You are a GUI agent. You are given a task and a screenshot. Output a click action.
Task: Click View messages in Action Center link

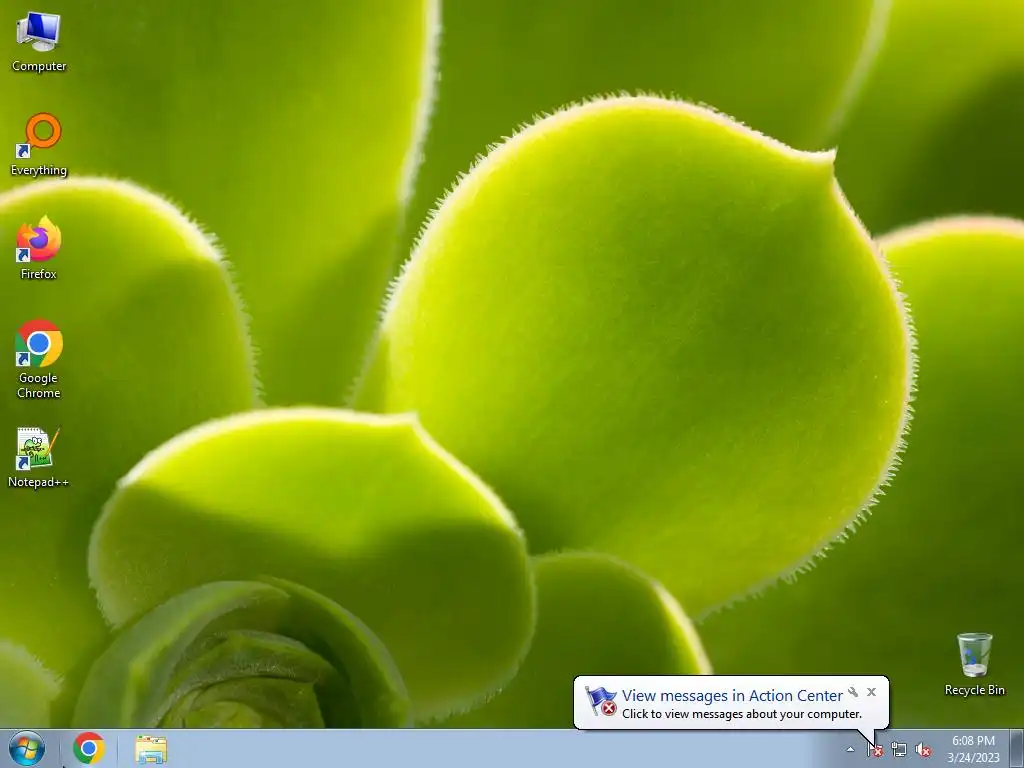click(x=731, y=696)
